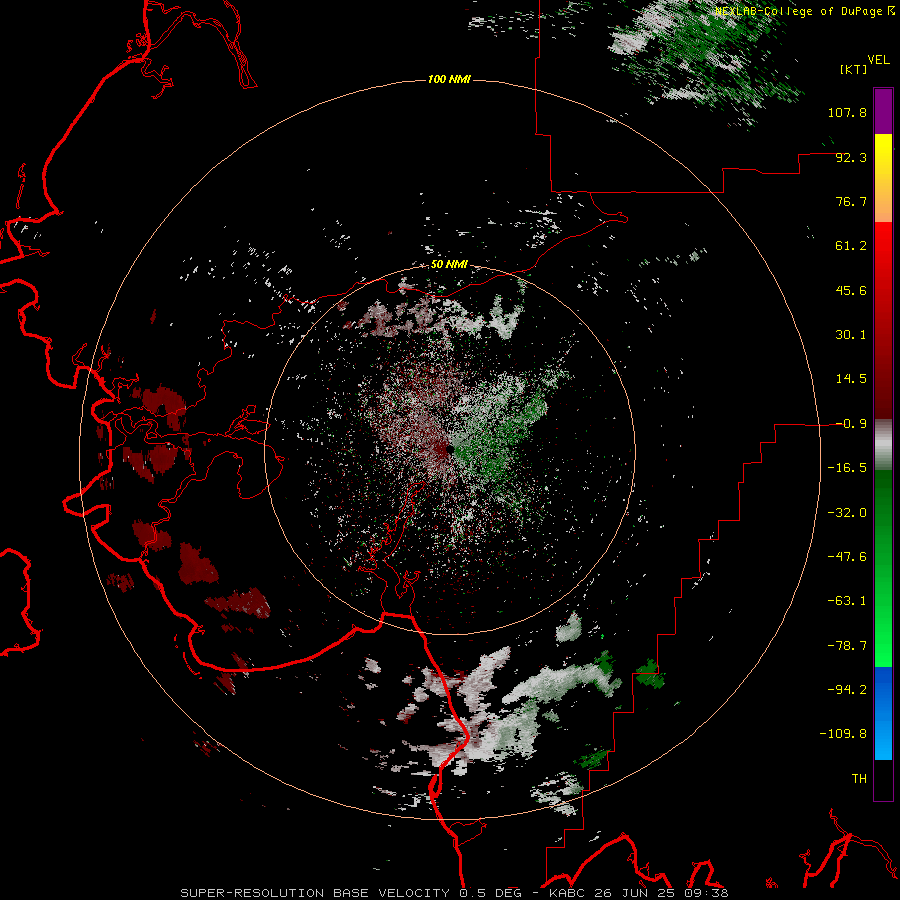Click the purple segment of the velocity color bar
The image size is (900, 900).
[883, 111]
